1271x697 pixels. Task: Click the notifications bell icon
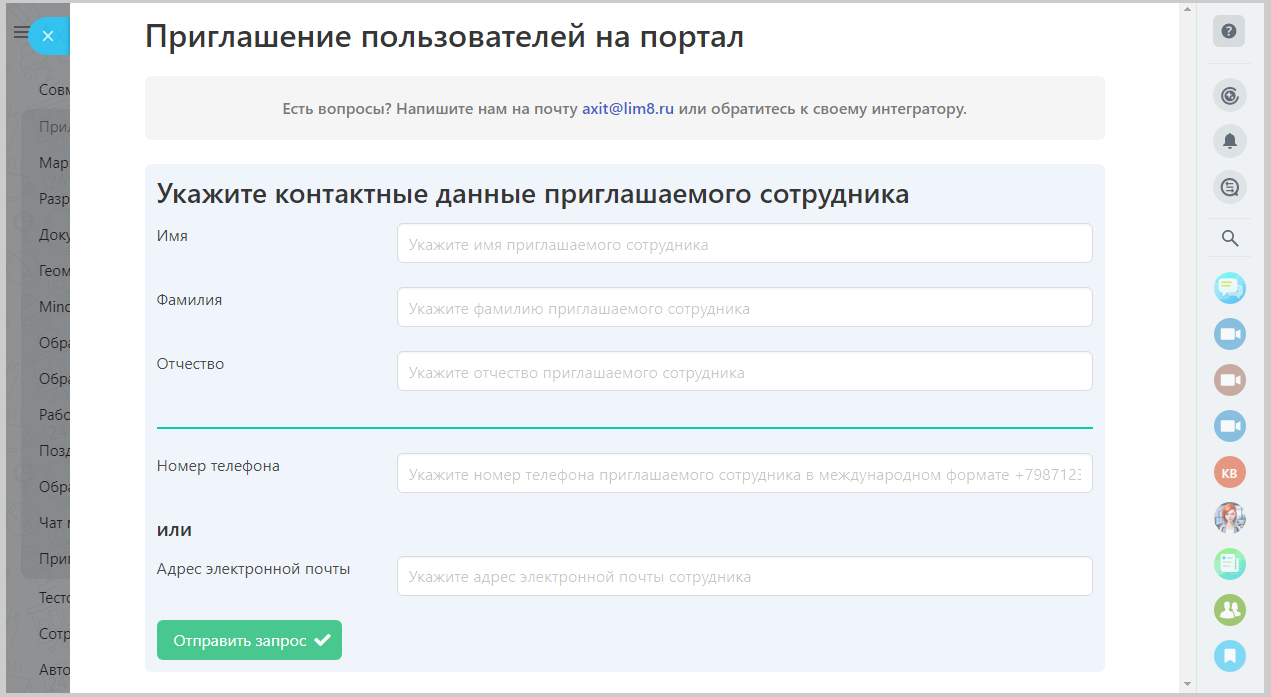tap(1229, 141)
